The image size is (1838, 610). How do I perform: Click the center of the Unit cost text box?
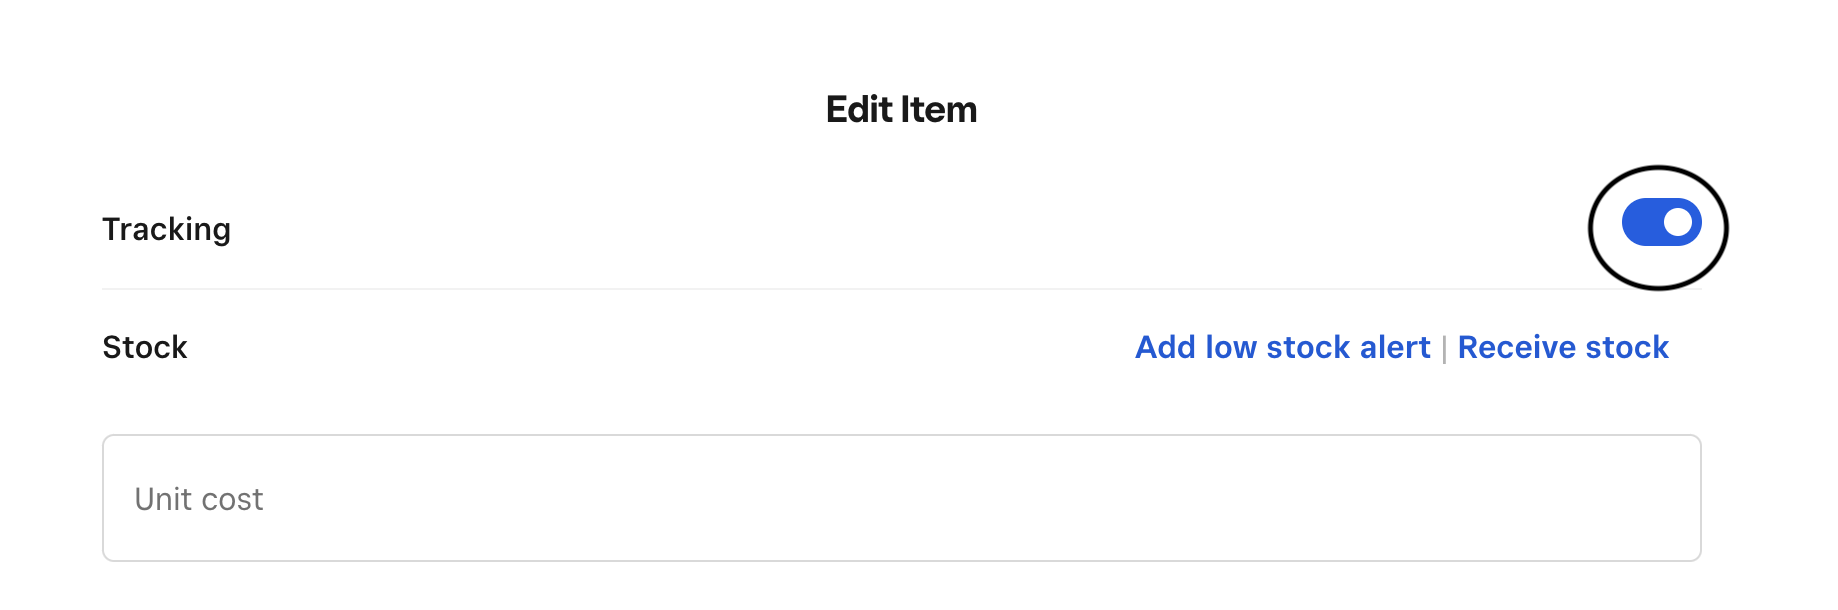click(x=901, y=498)
